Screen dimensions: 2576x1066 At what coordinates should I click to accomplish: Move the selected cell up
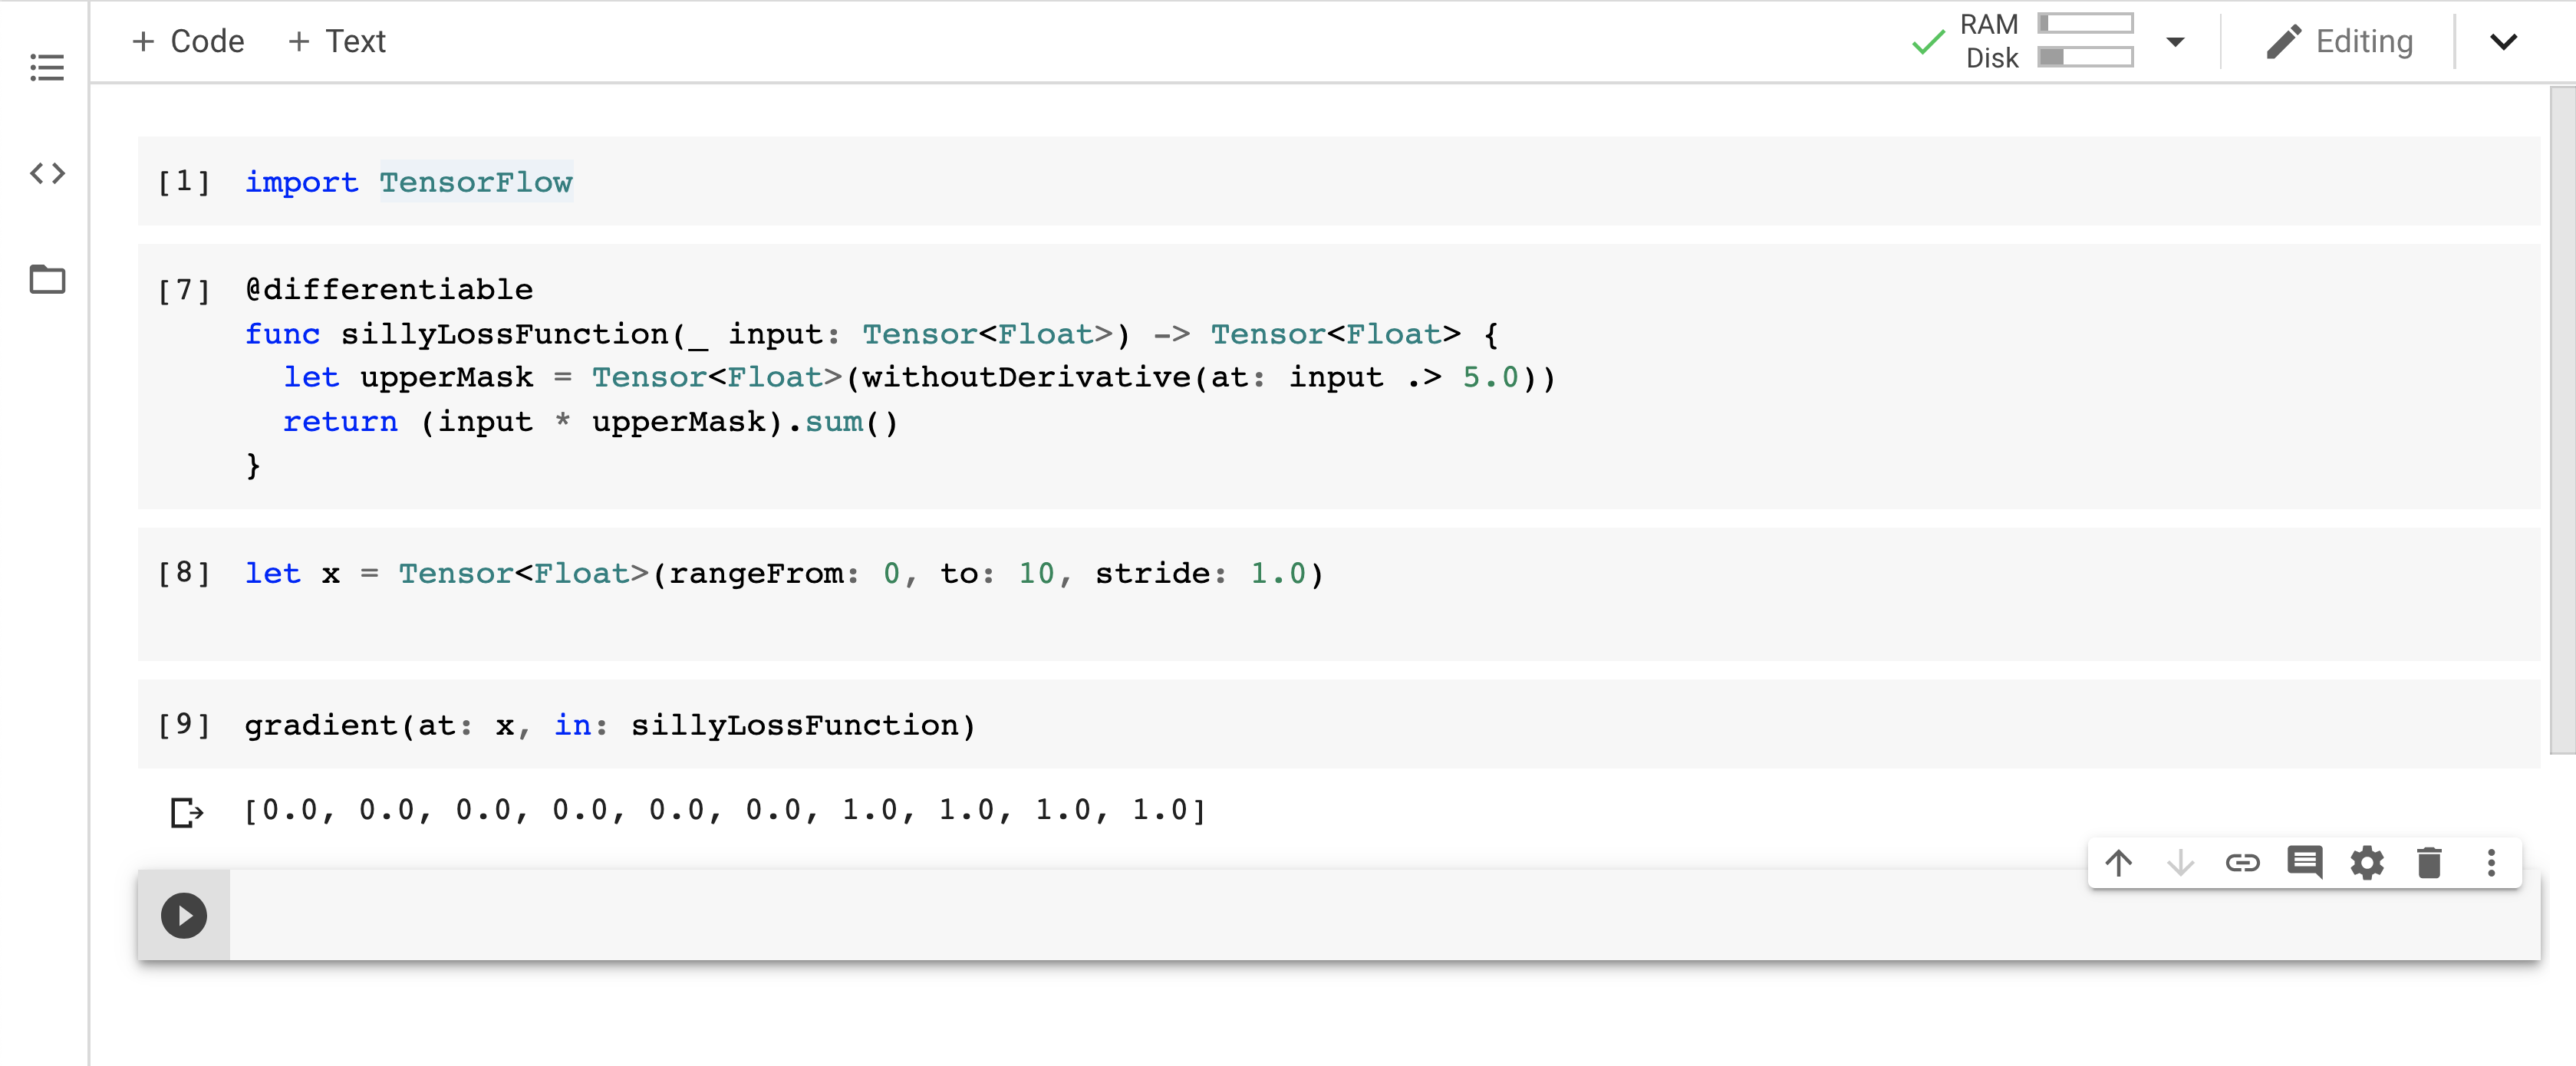click(x=2119, y=862)
